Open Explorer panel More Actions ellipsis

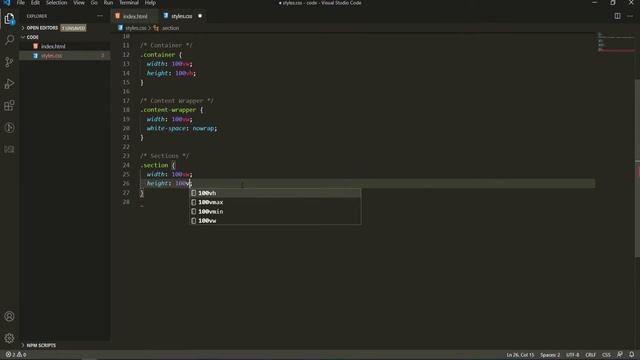(x=100, y=16)
